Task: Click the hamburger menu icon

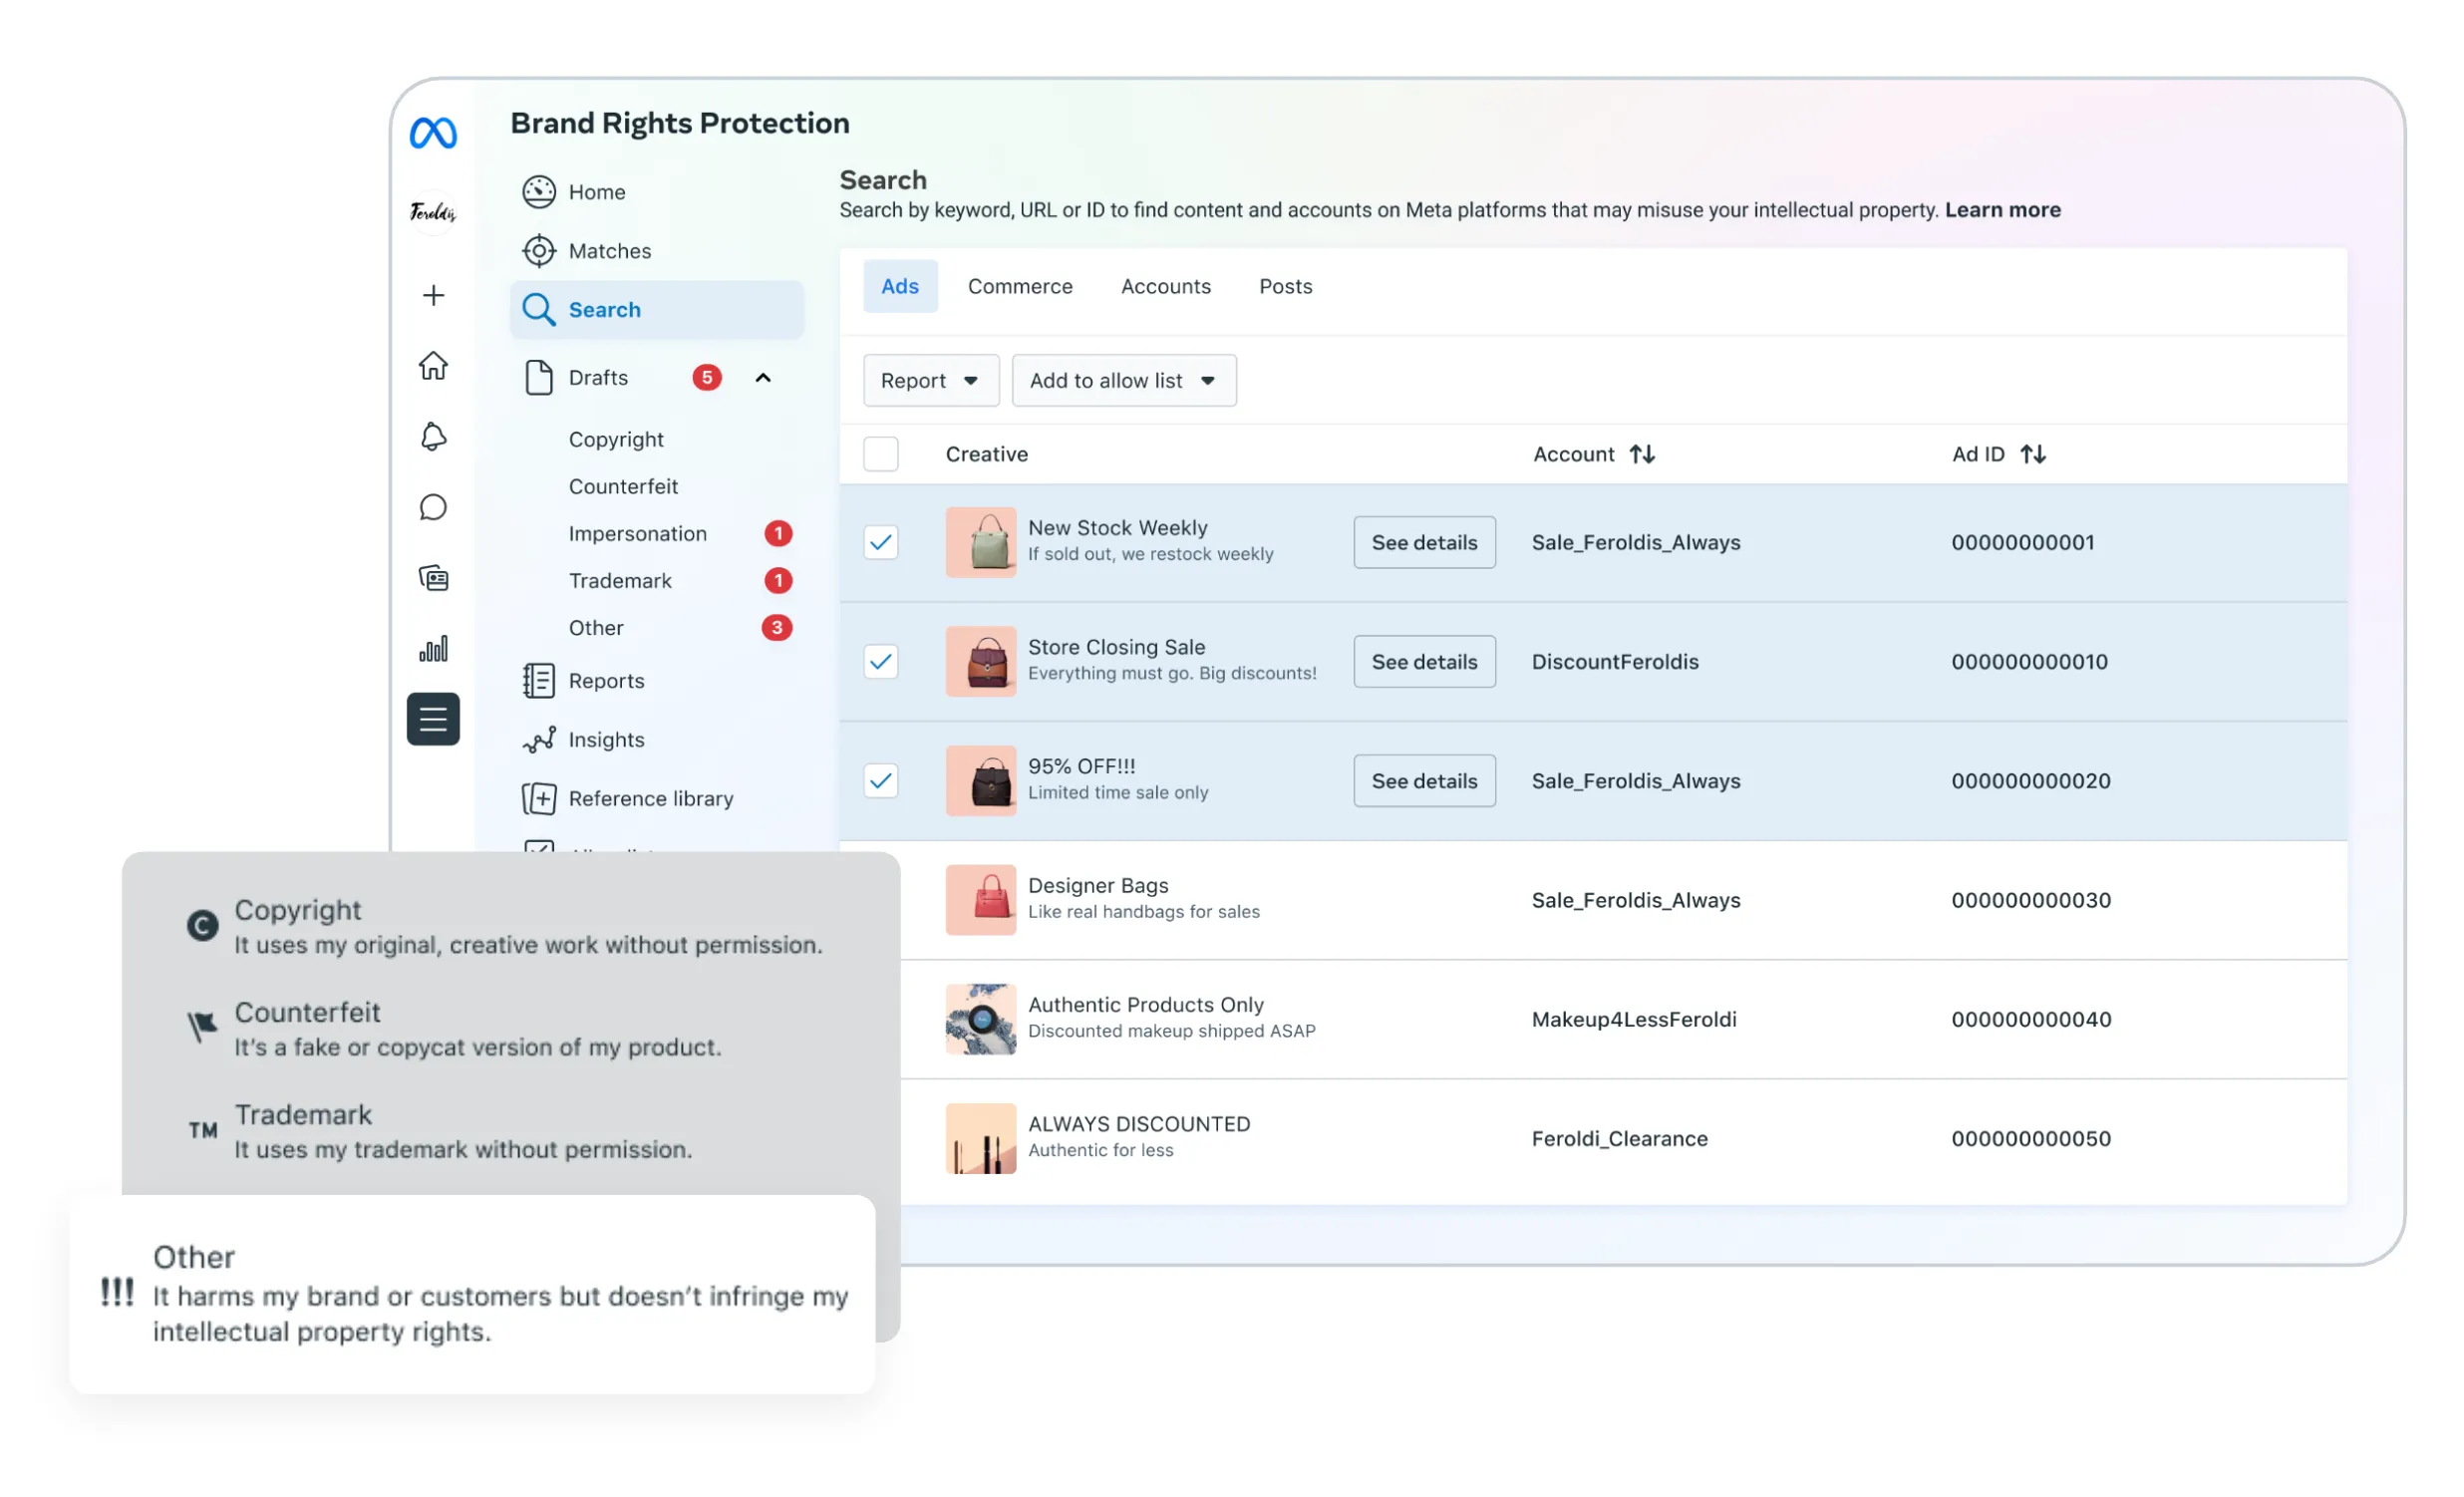Action: pos(433,719)
